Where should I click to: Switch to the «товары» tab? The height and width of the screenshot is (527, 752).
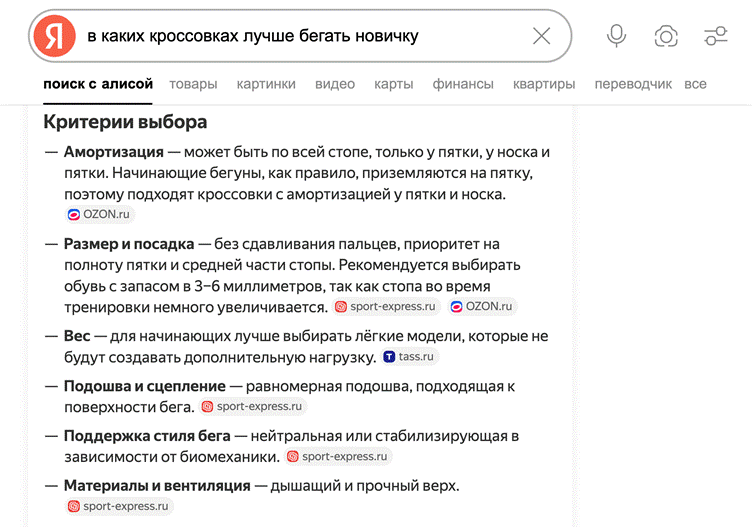[193, 84]
